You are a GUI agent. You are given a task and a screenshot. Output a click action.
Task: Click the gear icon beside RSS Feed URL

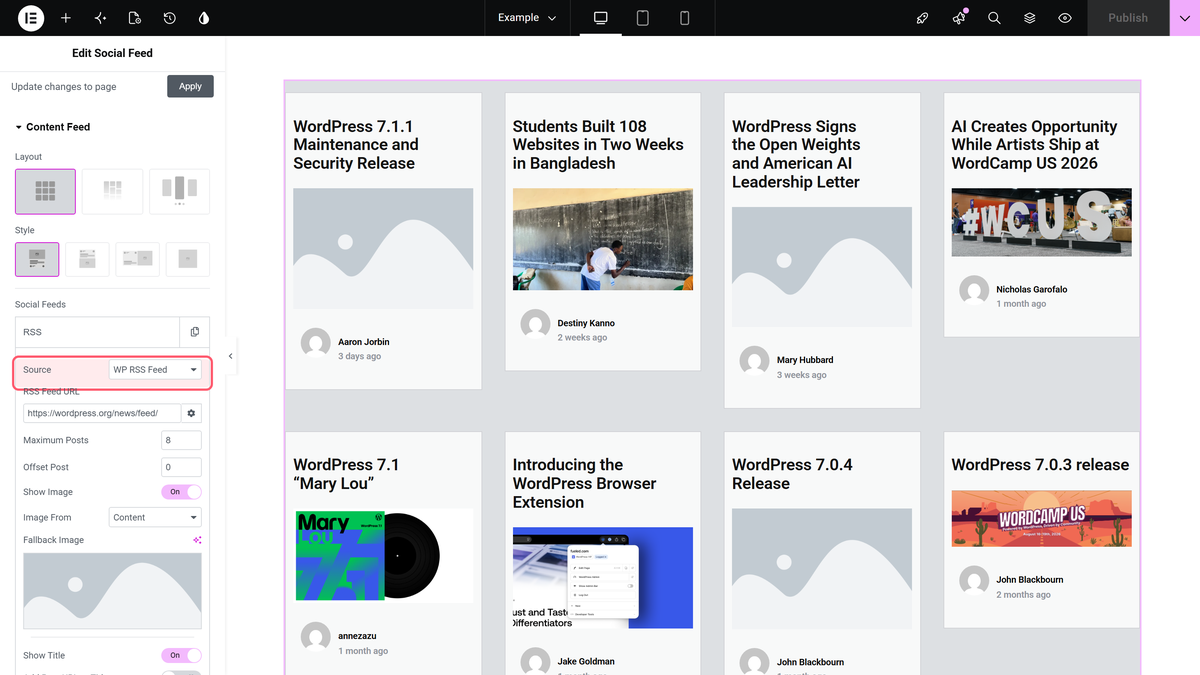191,413
